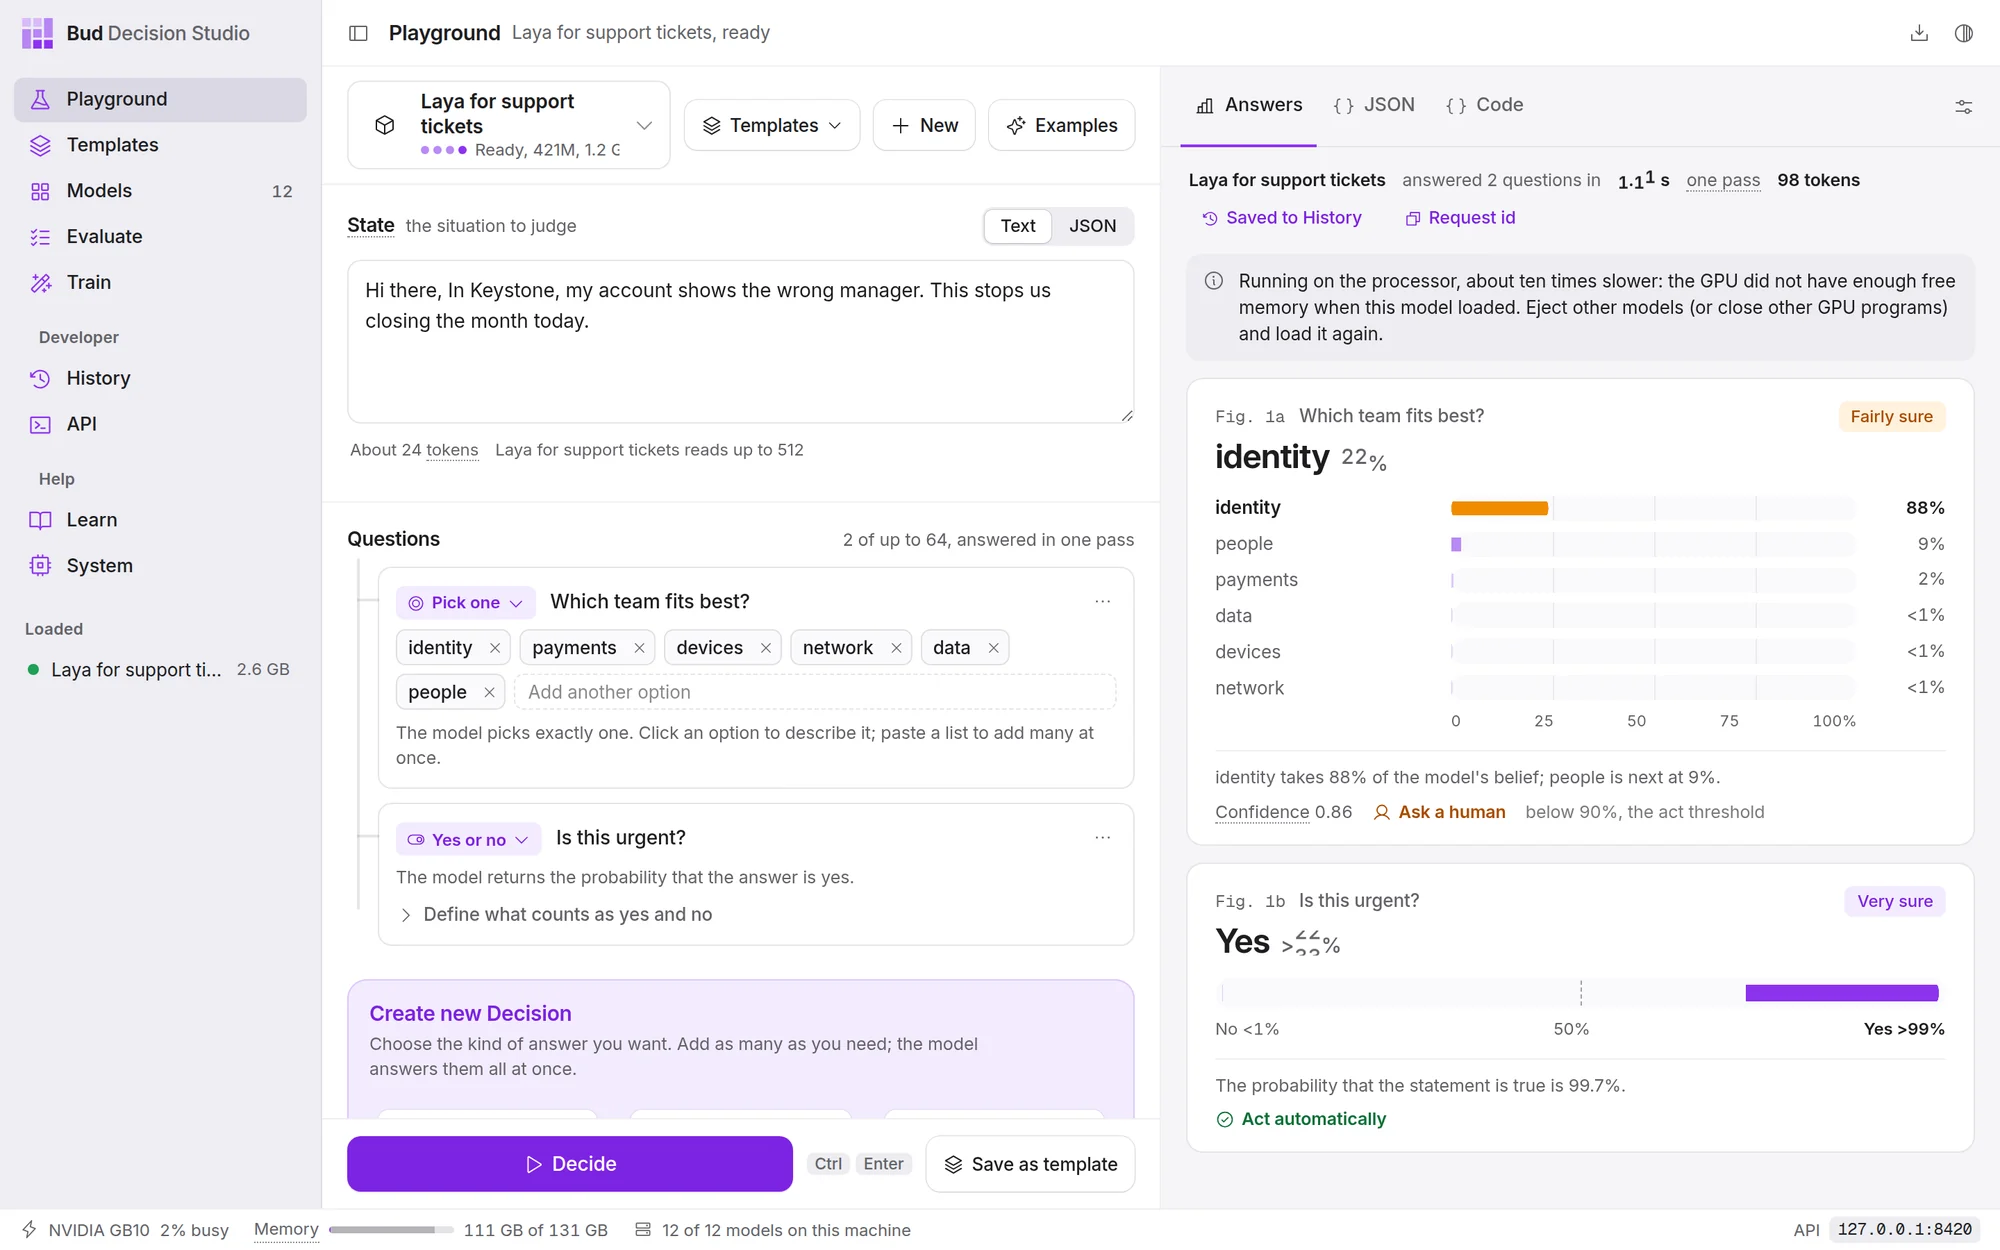
Task: Click the Decide button
Action: click(x=570, y=1164)
